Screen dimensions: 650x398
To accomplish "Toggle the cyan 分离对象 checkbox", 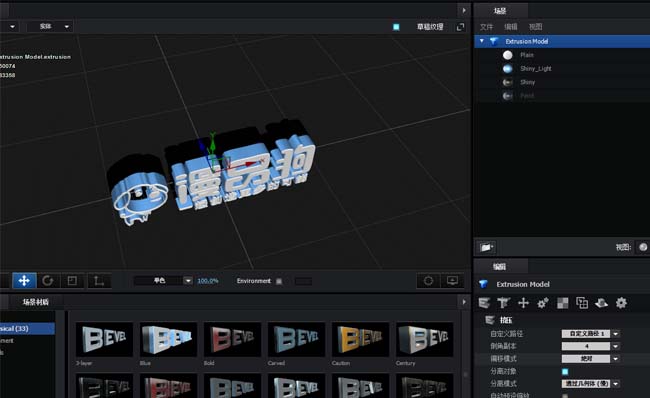I will pos(565,371).
